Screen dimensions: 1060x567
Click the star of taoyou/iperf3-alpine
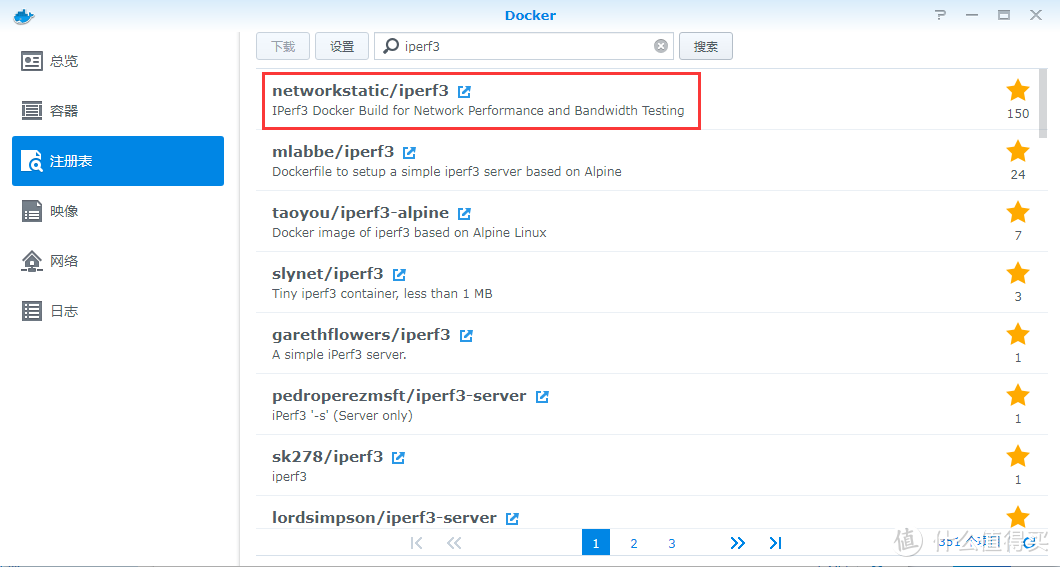pyautogui.click(x=1017, y=212)
